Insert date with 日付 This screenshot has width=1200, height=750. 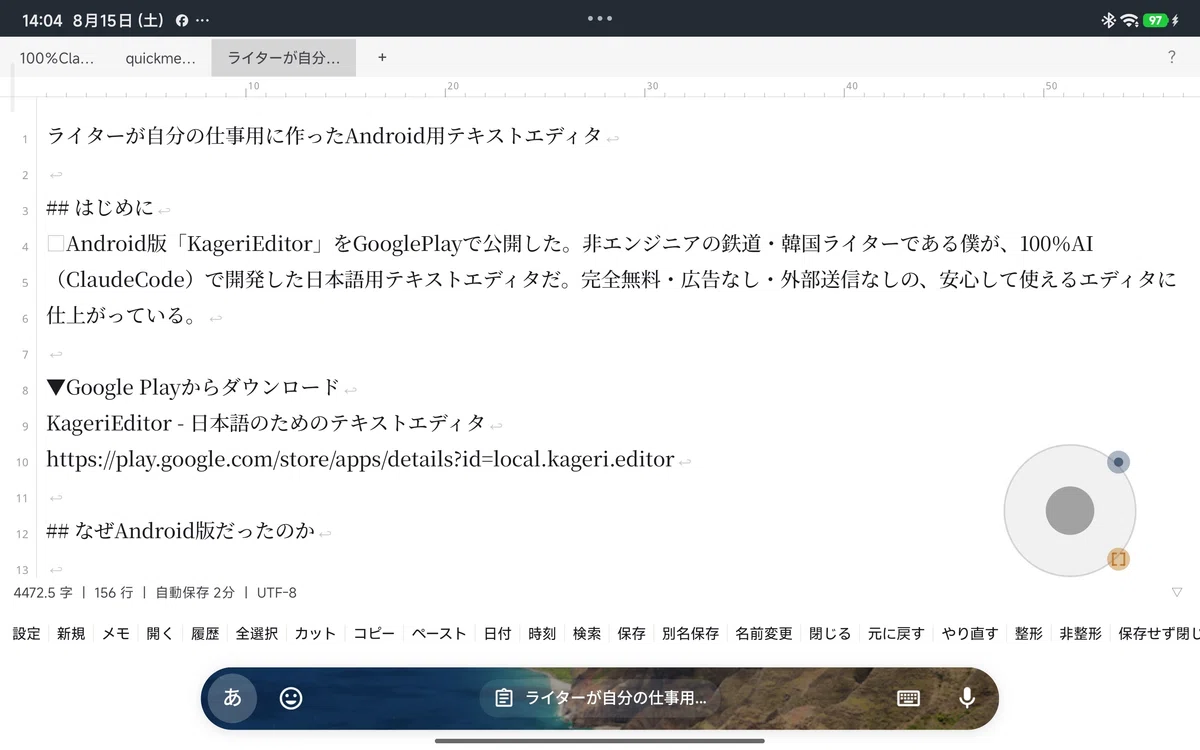pyautogui.click(x=497, y=634)
